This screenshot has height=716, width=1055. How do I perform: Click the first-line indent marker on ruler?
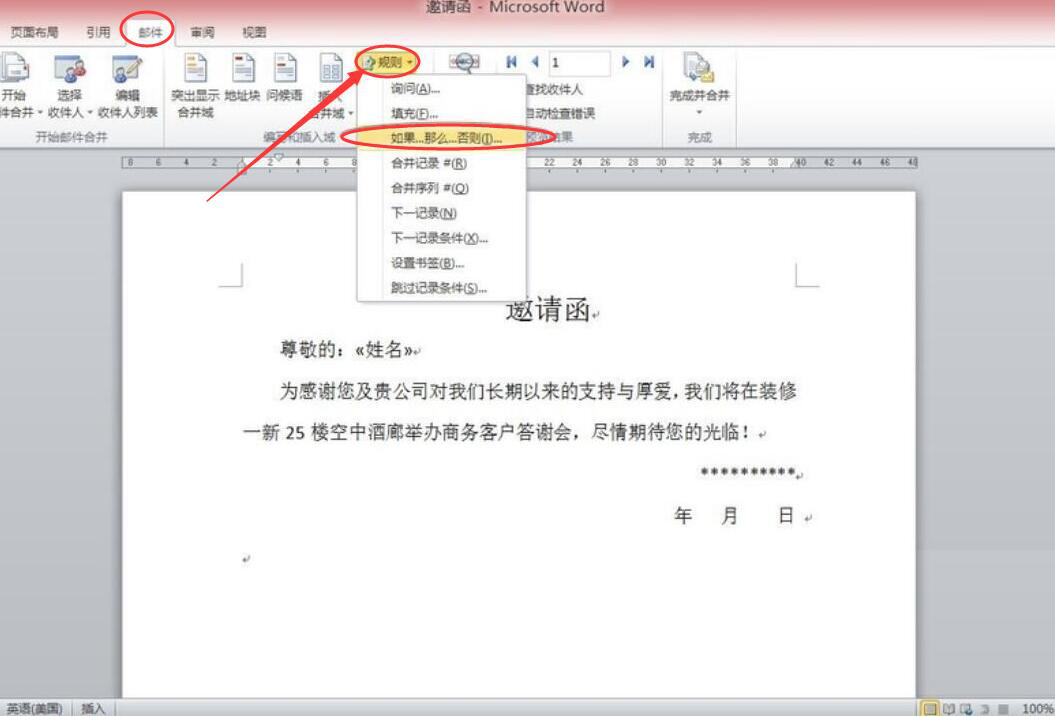point(279,159)
